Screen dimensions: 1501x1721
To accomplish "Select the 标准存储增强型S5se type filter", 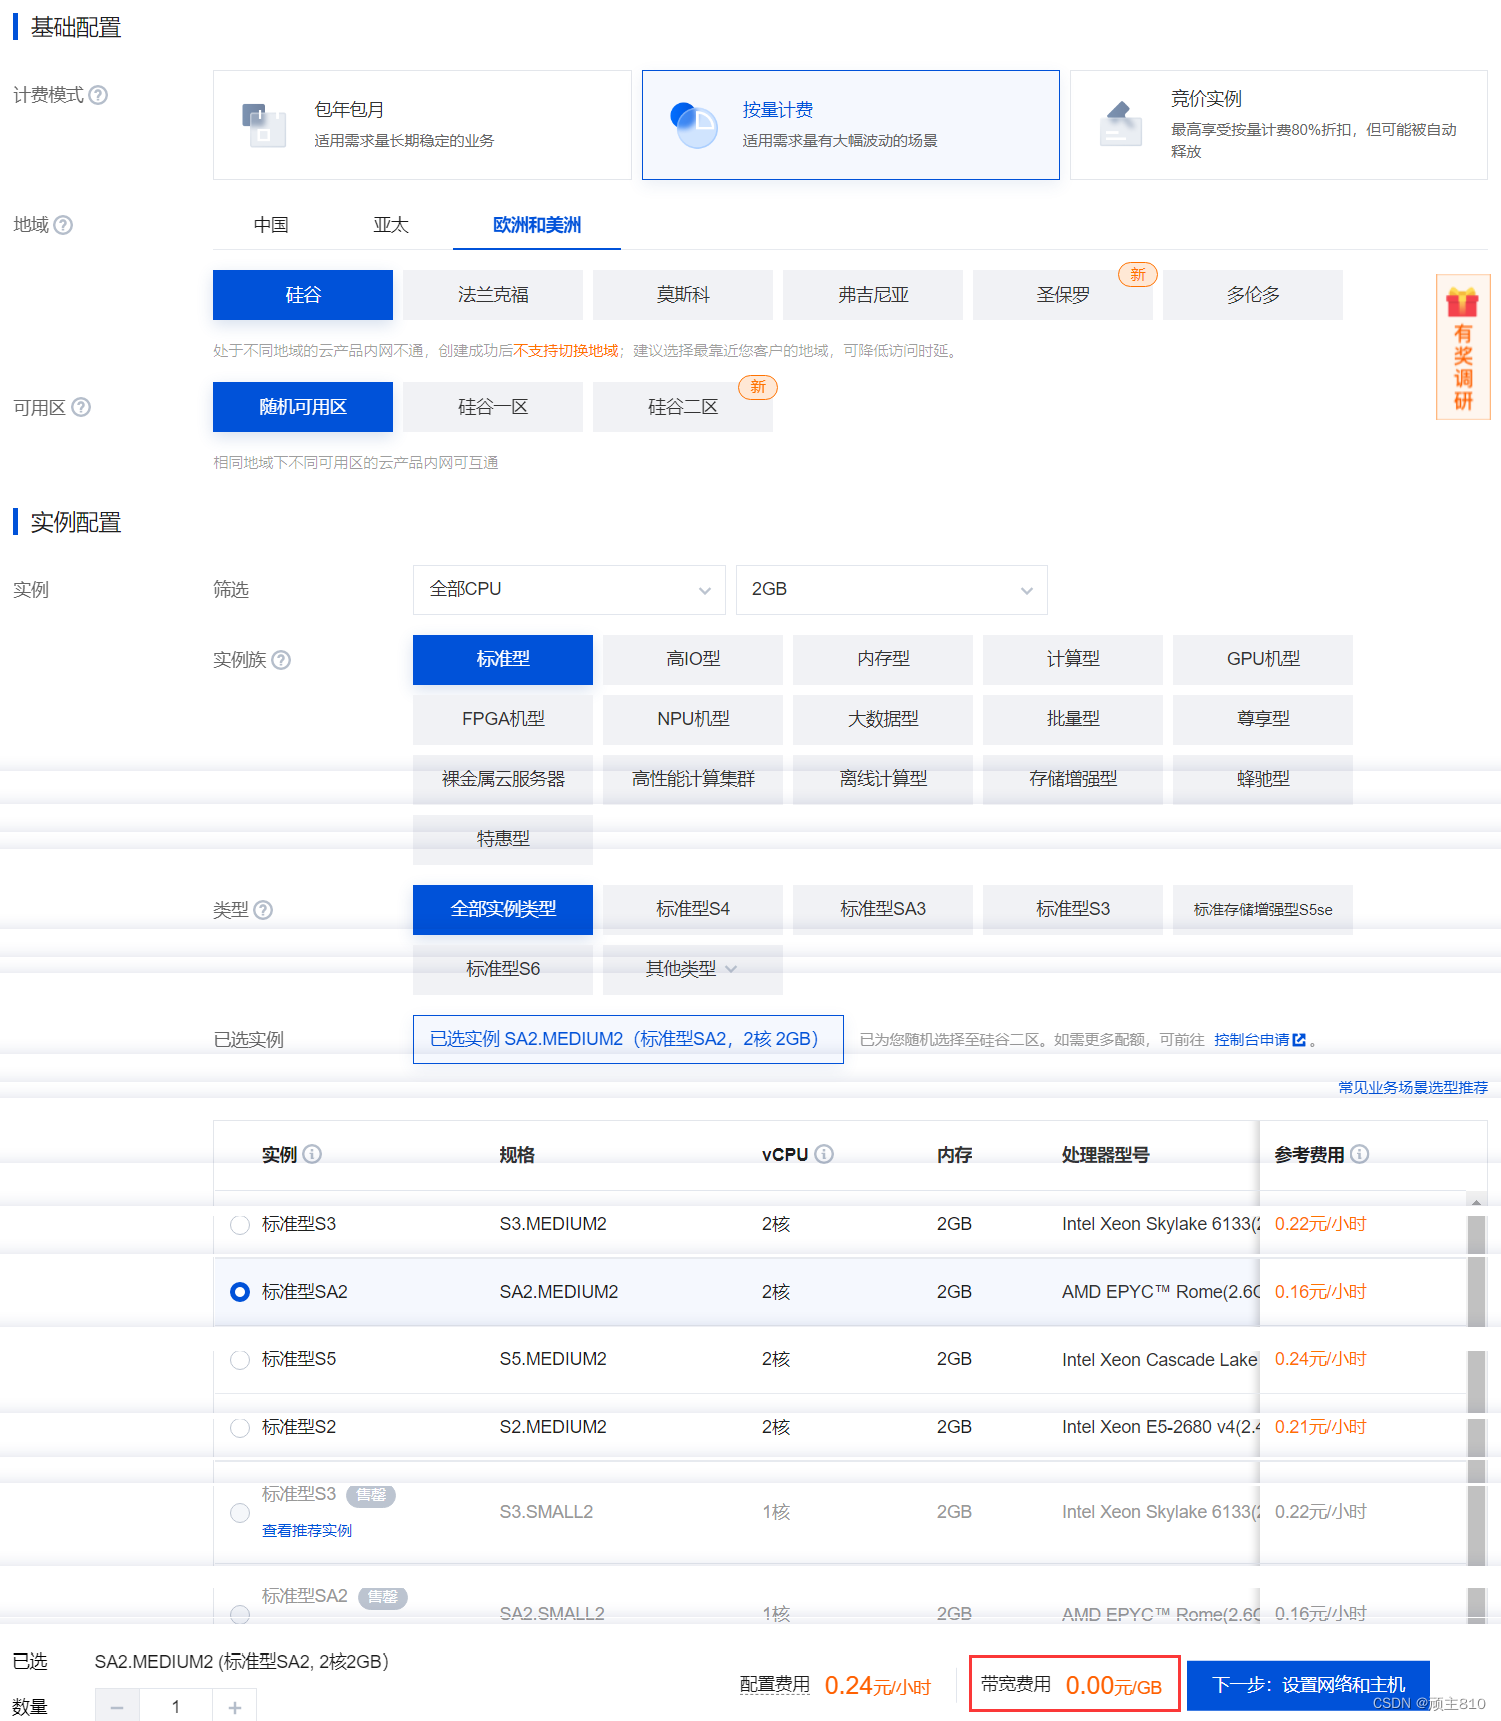I will pos(1263,910).
